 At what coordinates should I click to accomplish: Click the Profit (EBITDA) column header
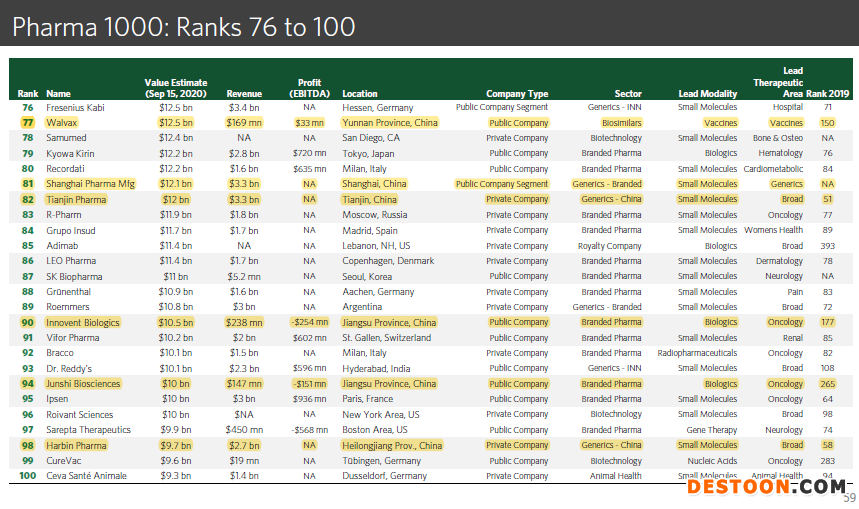point(309,88)
